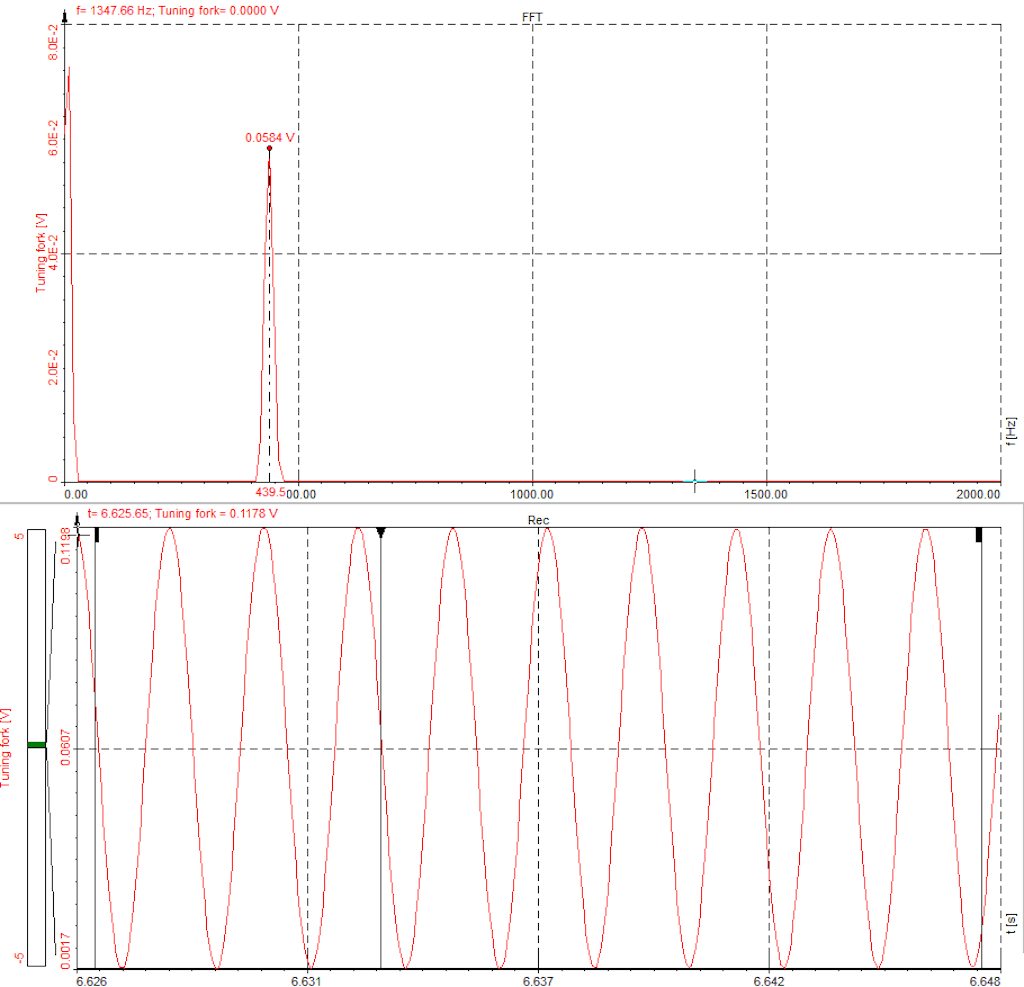
Task: Click the 1500.00 frequency axis value
Action: click(x=765, y=494)
